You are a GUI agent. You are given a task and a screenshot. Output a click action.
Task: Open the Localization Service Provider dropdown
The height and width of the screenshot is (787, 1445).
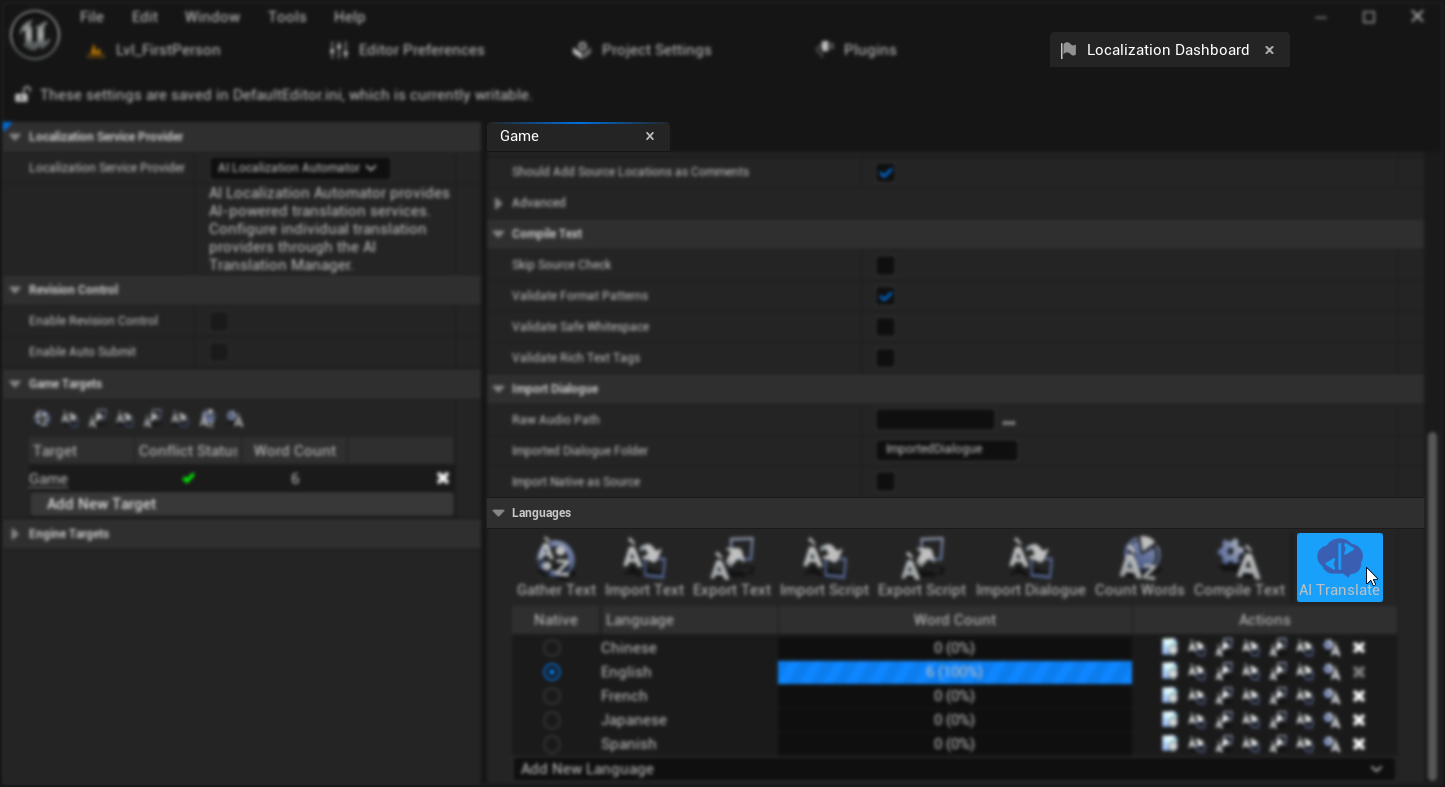pos(298,168)
